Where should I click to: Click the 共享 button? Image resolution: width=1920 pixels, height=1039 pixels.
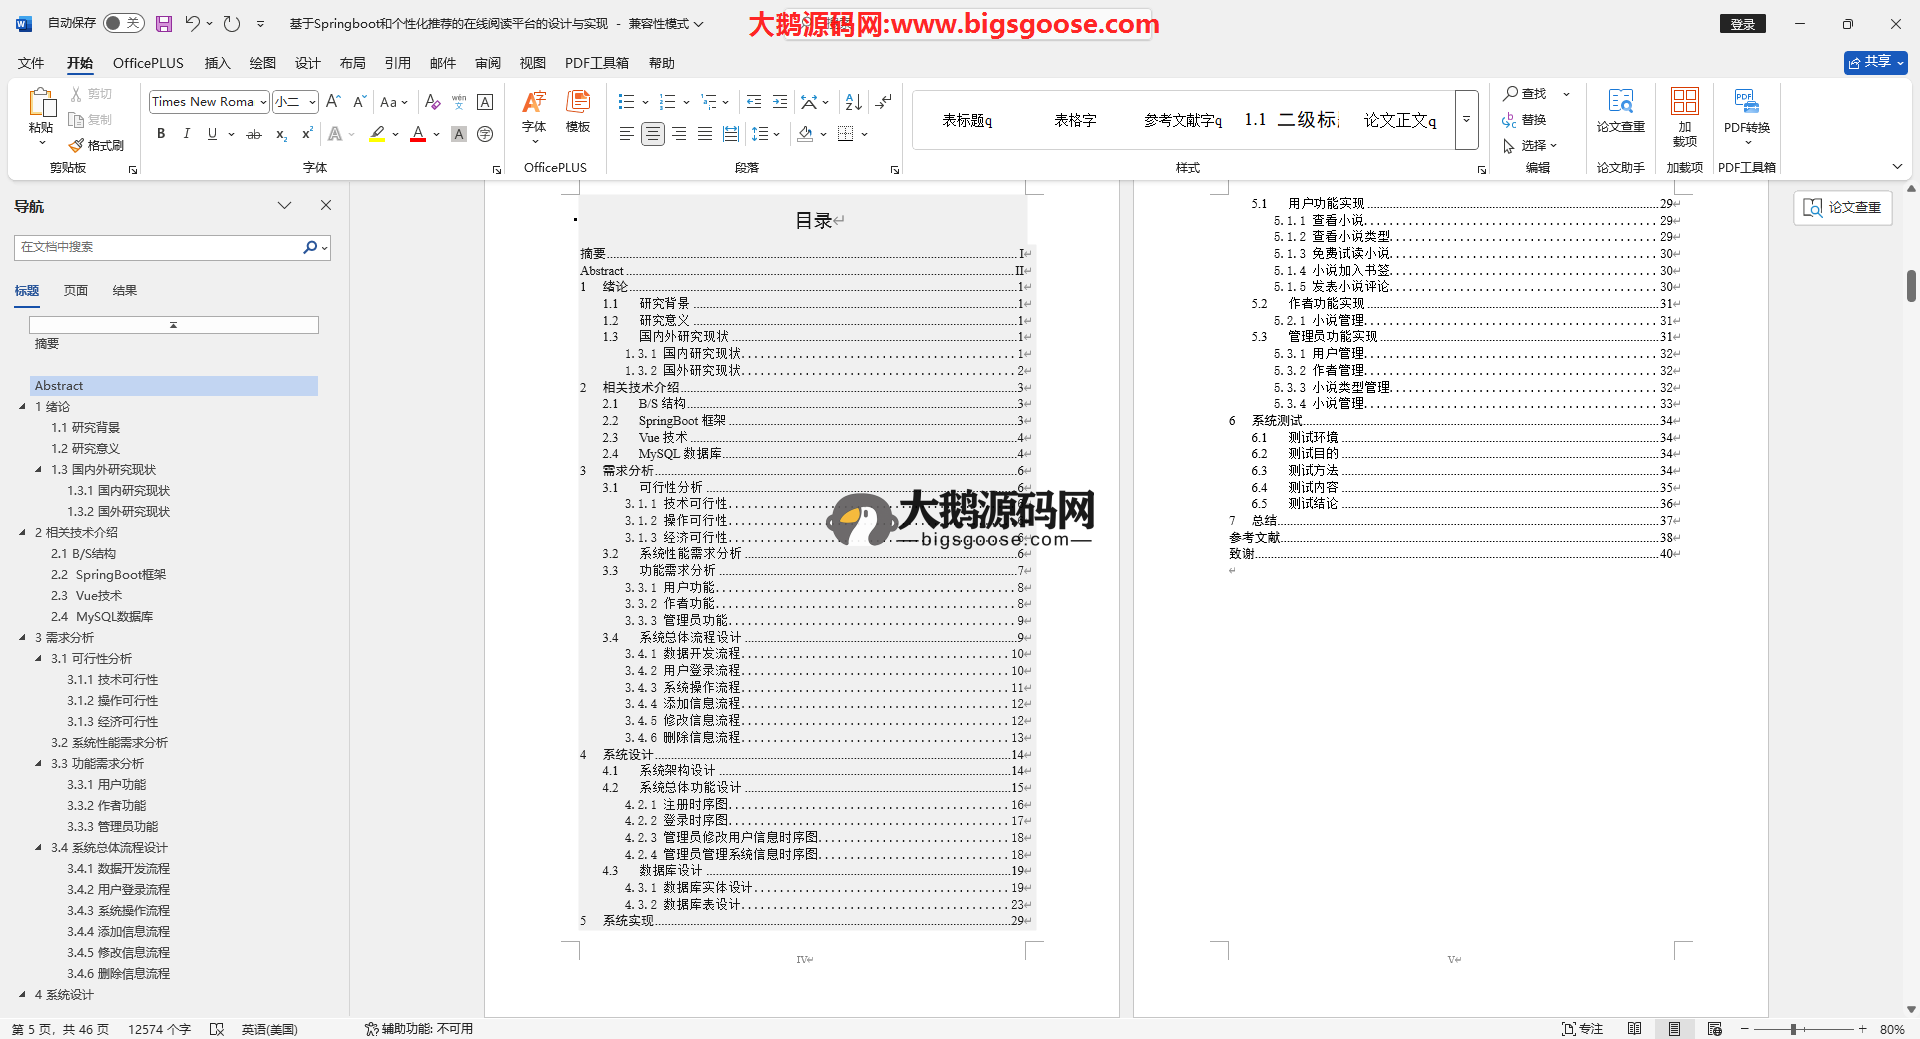(x=1875, y=62)
